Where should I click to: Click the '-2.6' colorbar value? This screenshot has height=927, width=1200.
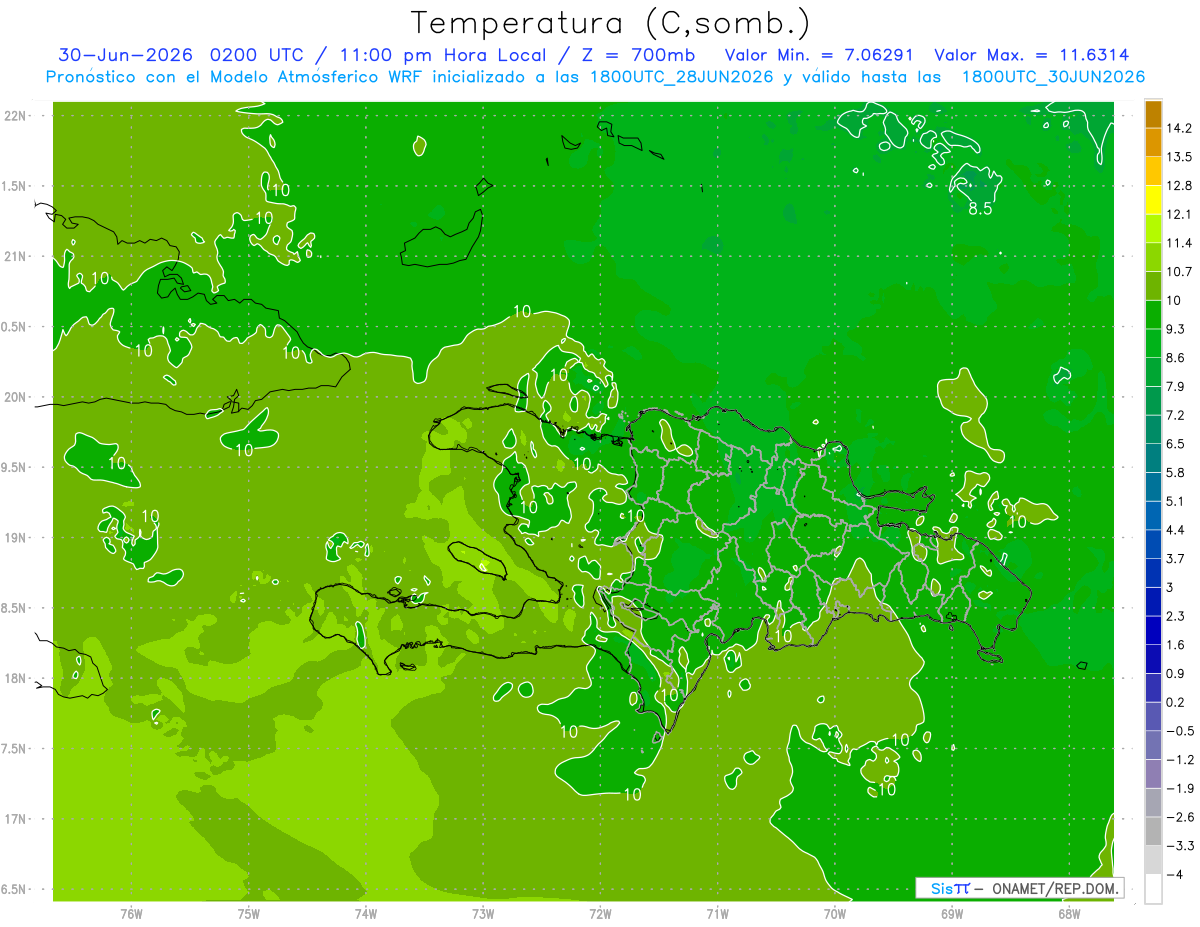[1179, 817]
